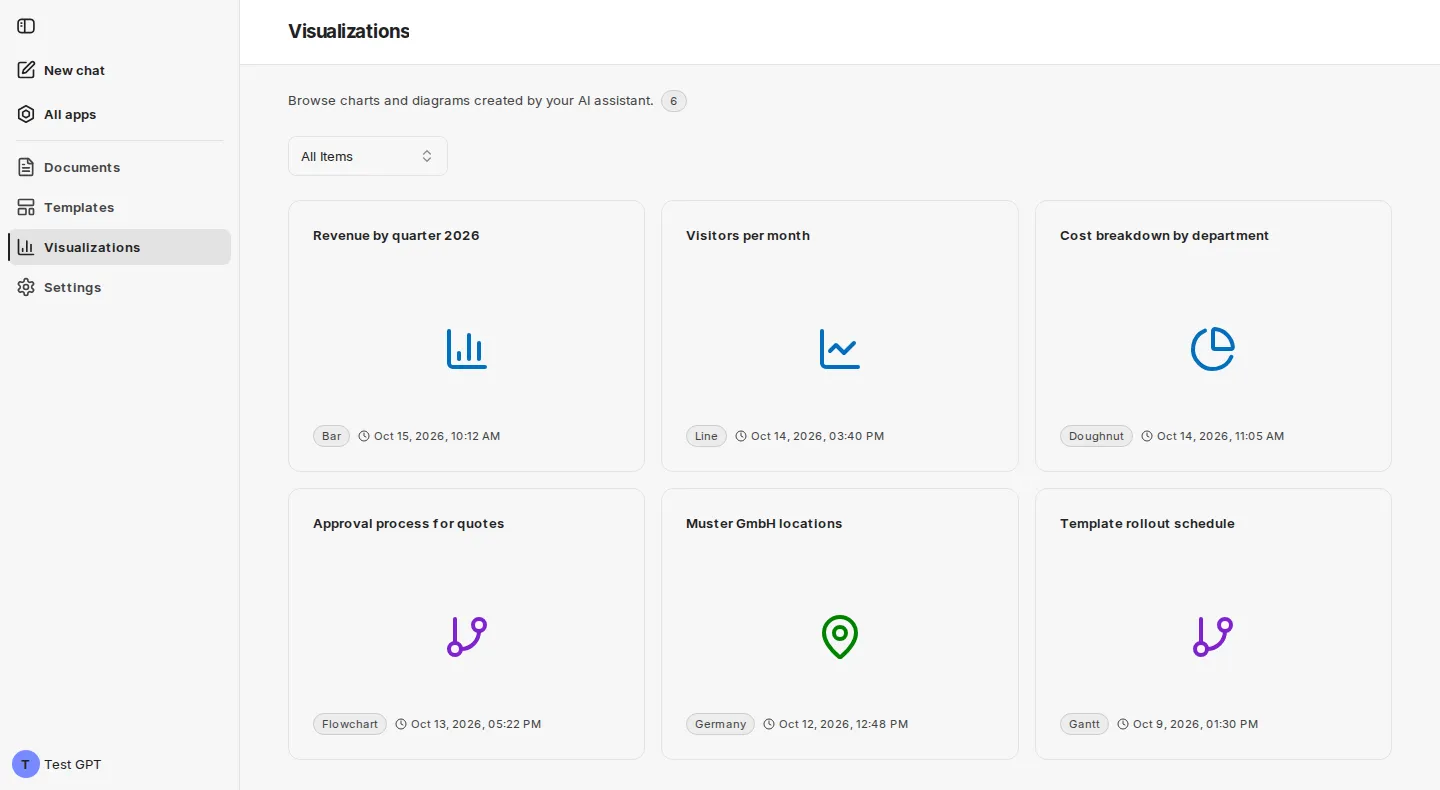Click the Germany tag on Muster GmbH card
Viewport: 1440px width, 790px height.
coord(720,724)
